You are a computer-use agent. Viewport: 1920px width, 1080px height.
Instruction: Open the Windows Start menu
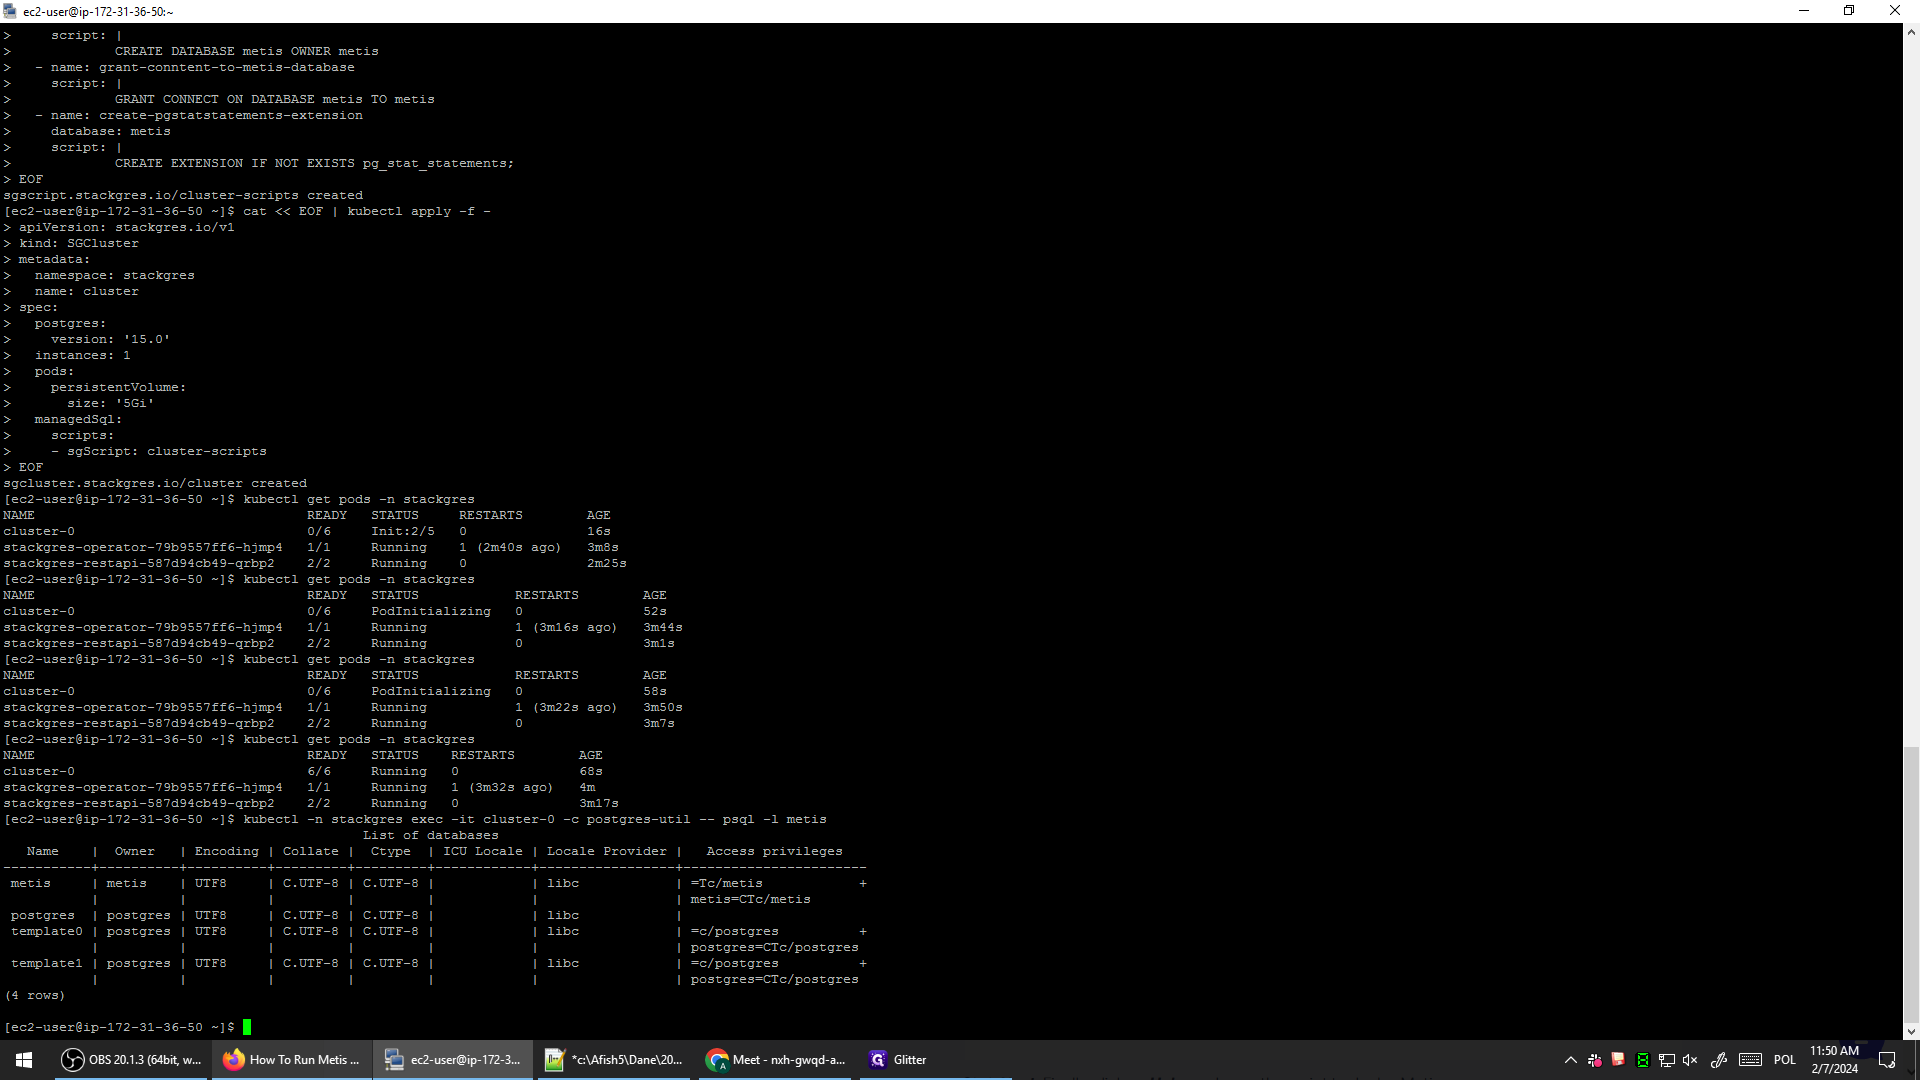pyautogui.click(x=24, y=1060)
